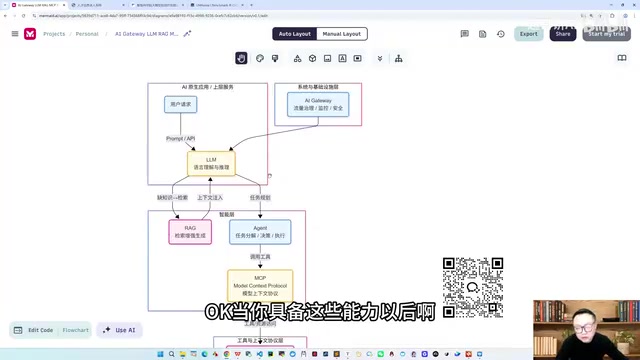This screenshot has width=640, height=360.
Task: Open File Explorer from taskbar
Action: tap(182, 354)
